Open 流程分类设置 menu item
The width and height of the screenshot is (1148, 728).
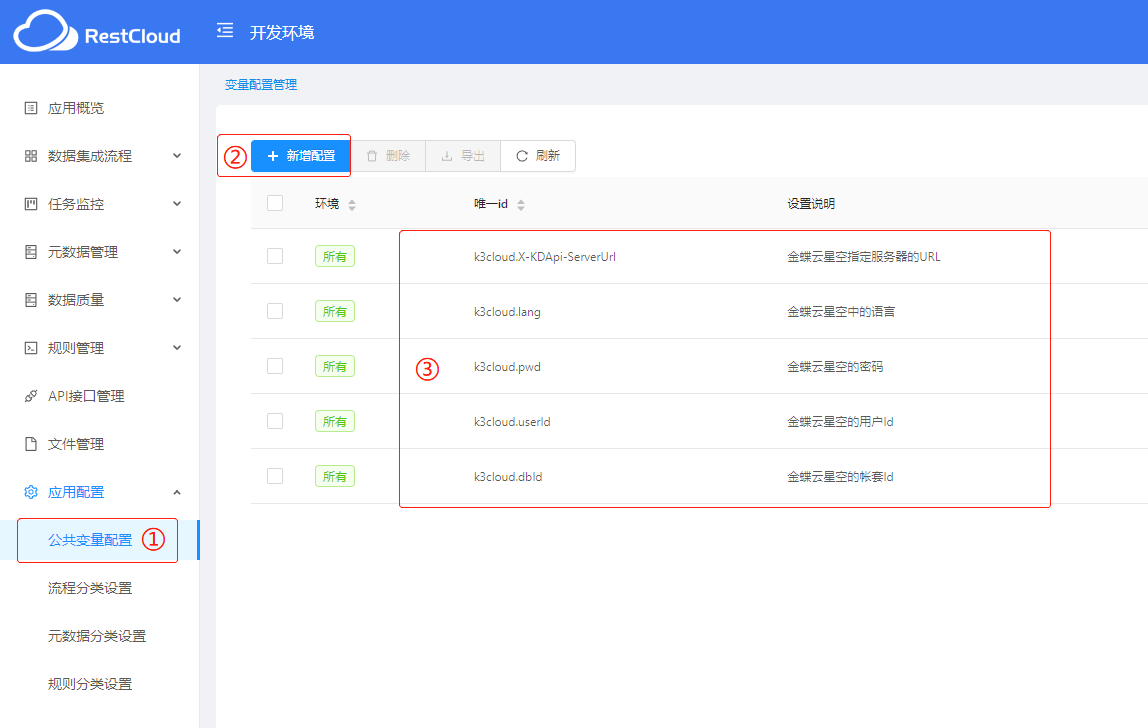click(x=90, y=588)
